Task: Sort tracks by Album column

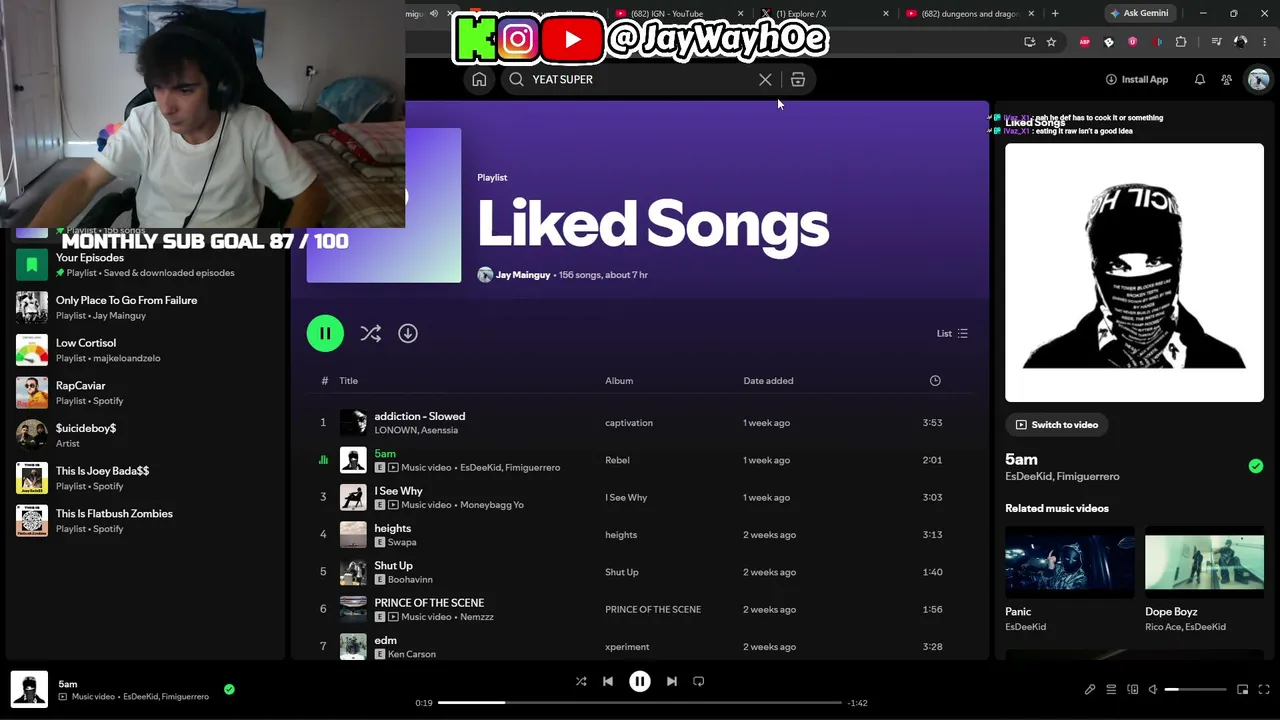Action: pyautogui.click(x=619, y=381)
